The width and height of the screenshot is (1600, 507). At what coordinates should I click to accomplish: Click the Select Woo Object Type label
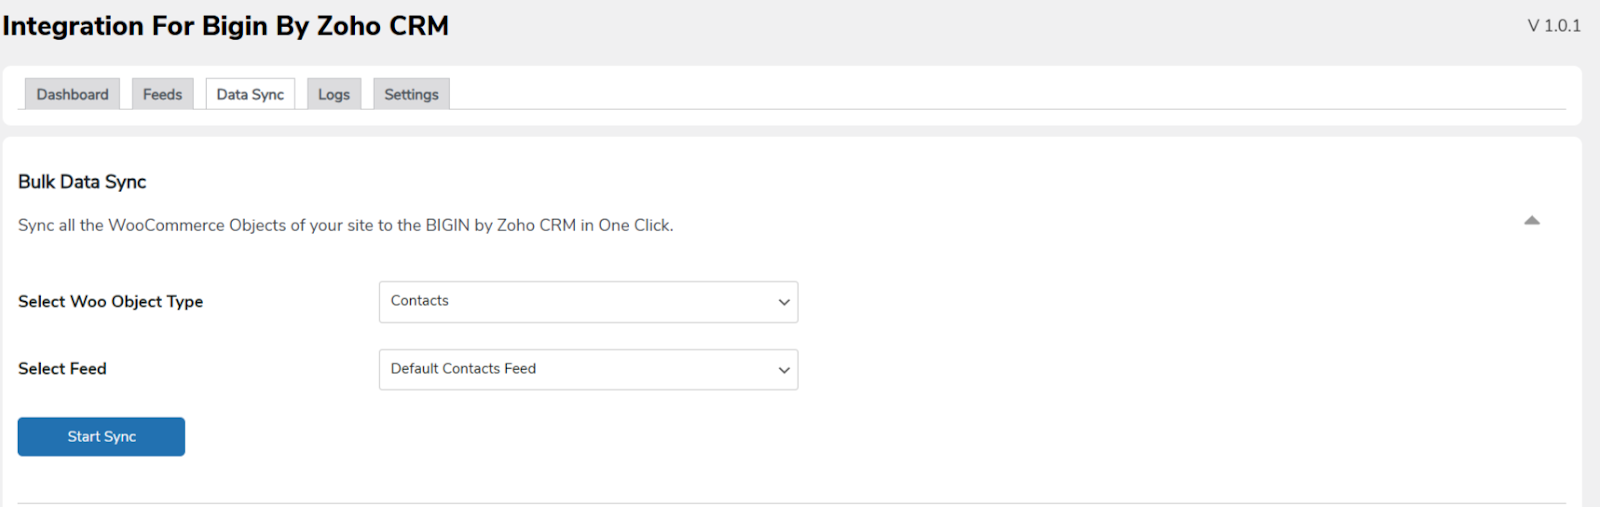tap(110, 302)
